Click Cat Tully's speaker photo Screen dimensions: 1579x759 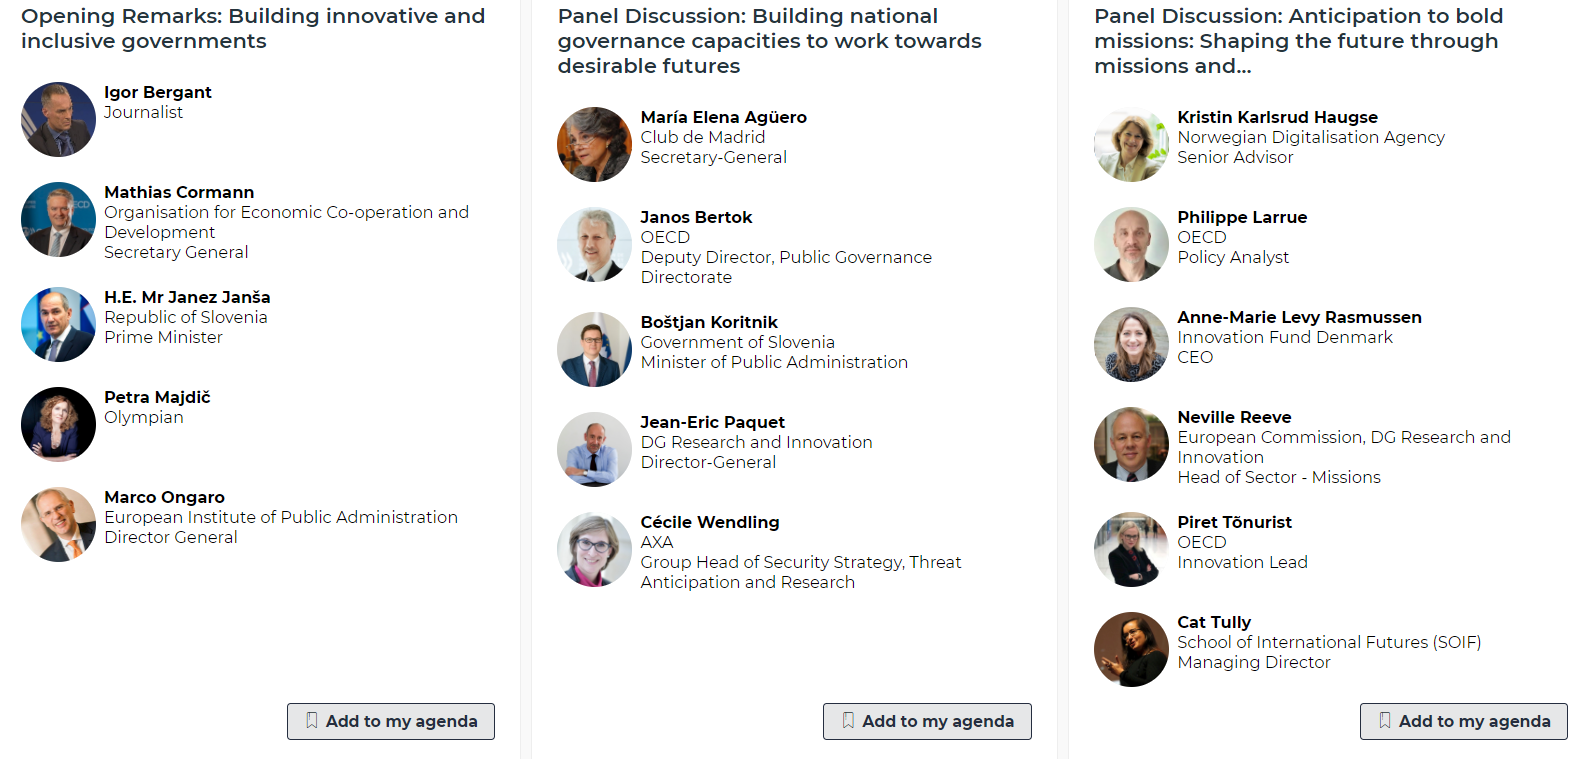click(1131, 650)
